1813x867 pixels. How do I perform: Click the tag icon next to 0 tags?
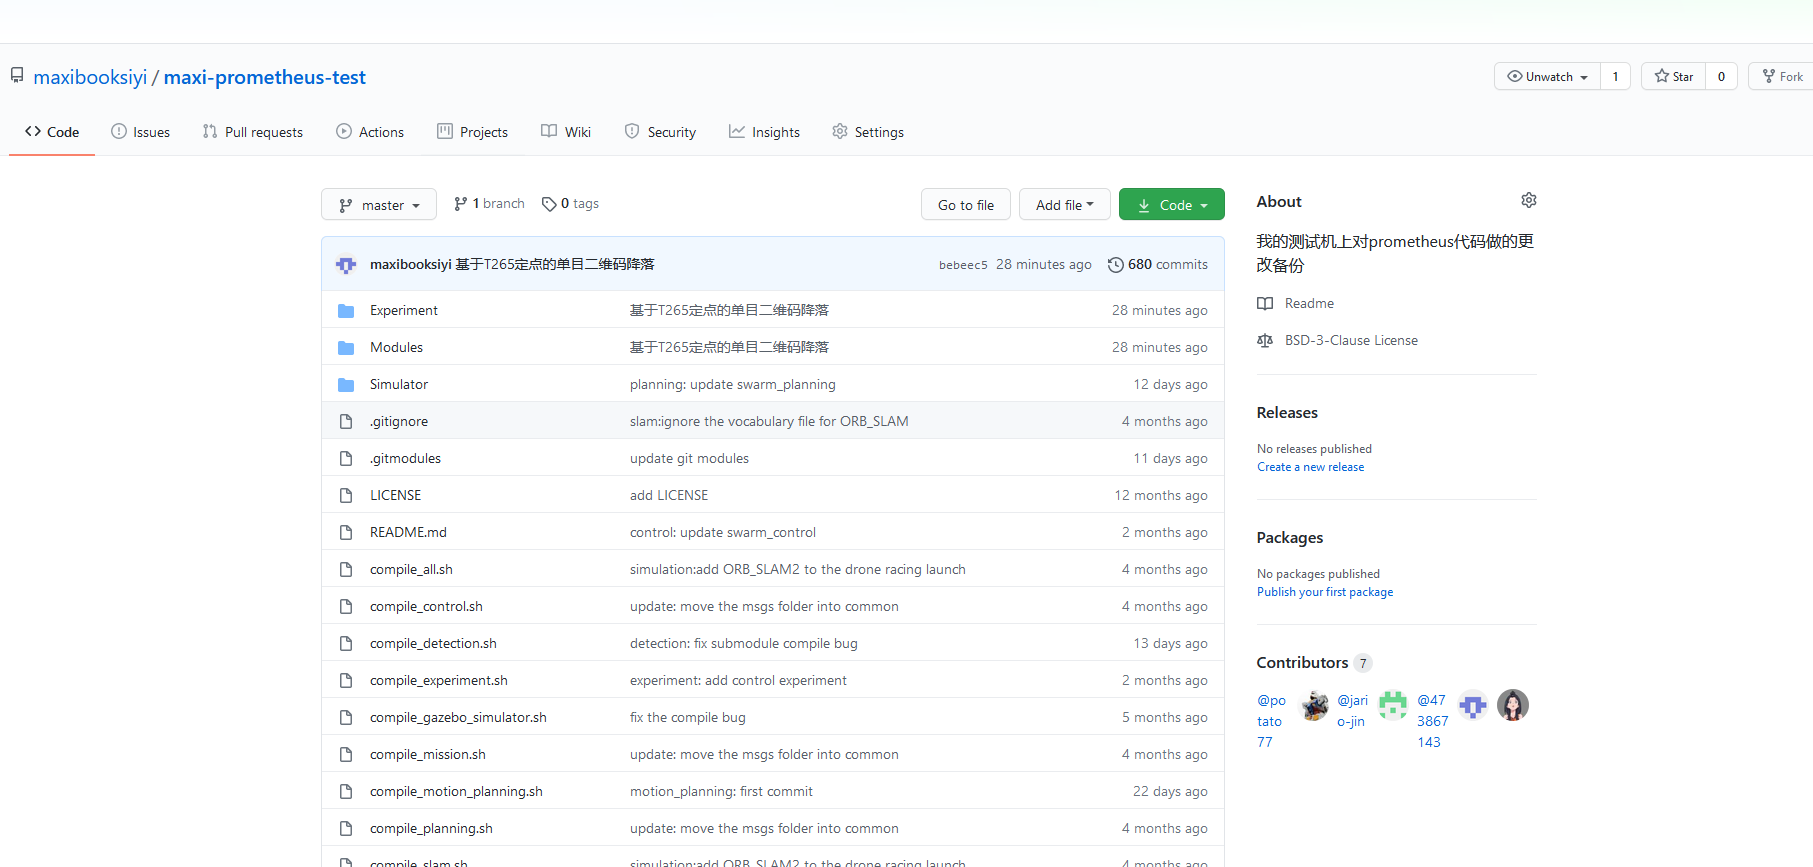[x=549, y=204]
